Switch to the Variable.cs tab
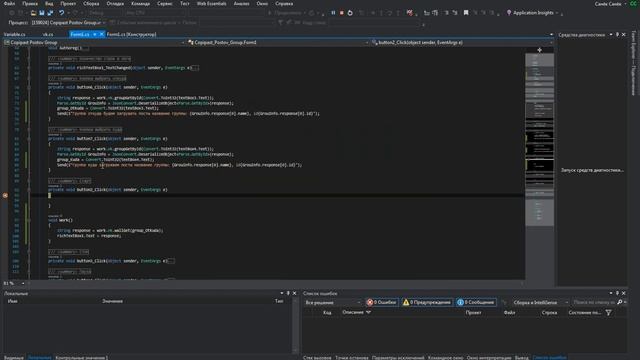The height and width of the screenshot is (360, 640). click(x=15, y=34)
